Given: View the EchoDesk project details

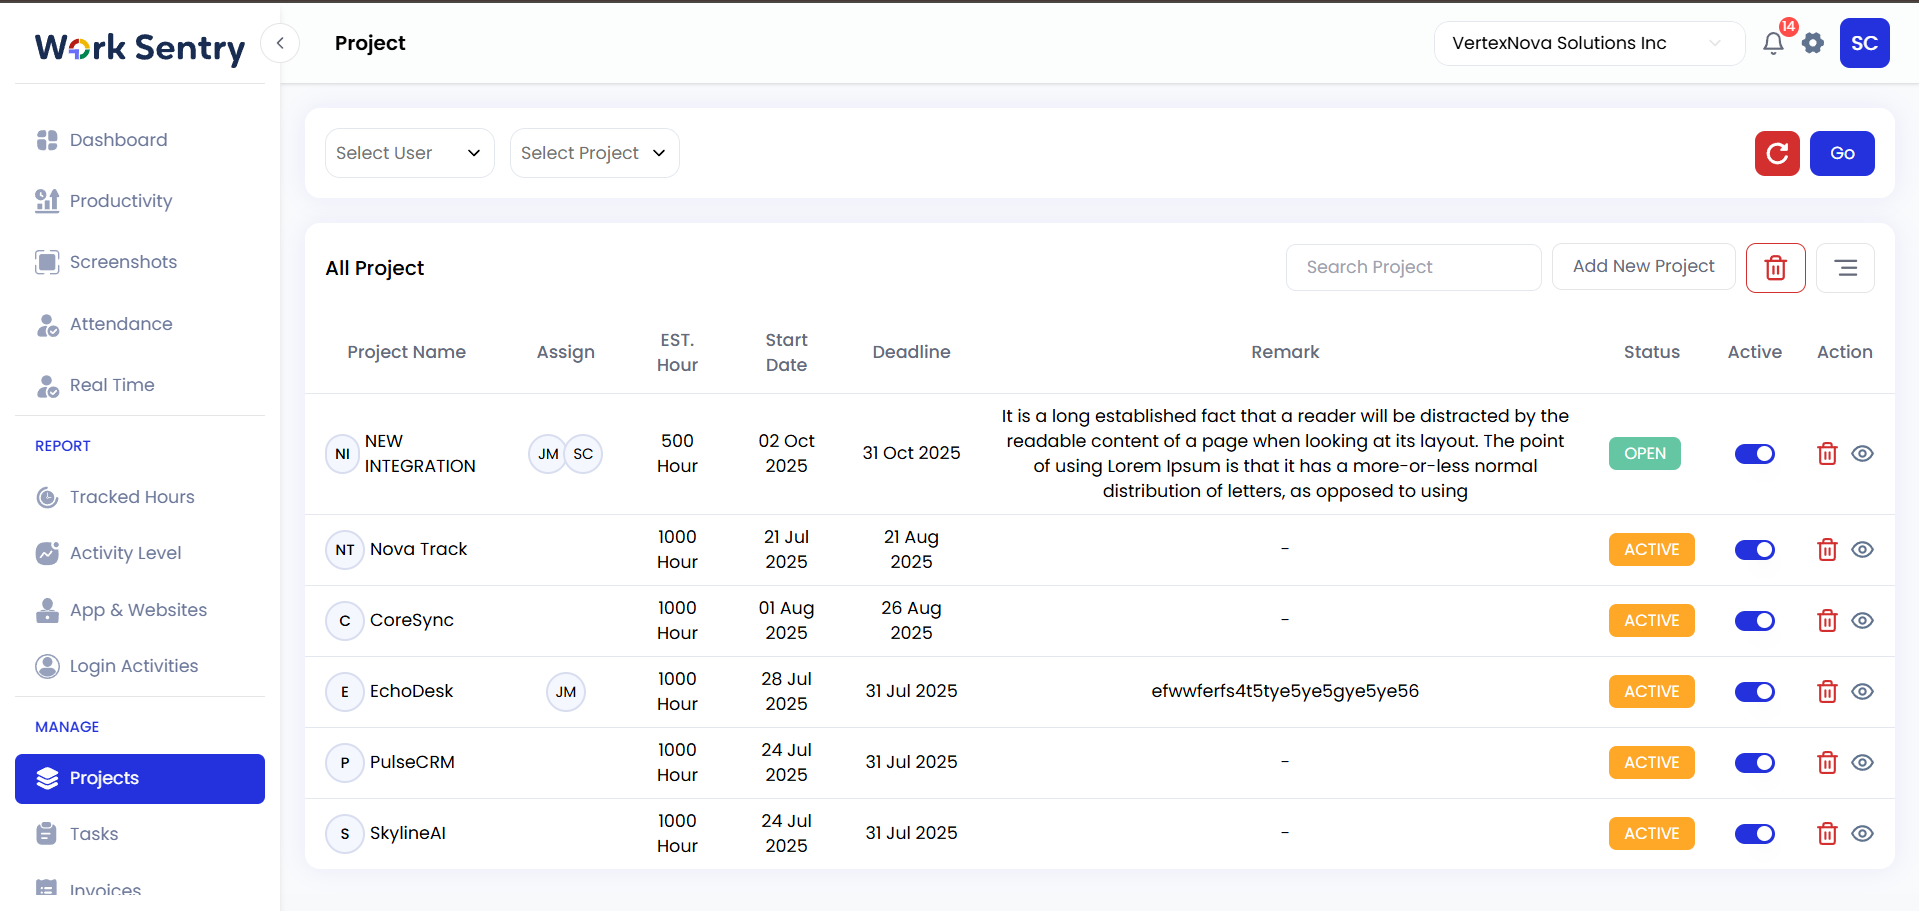Looking at the screenshot, I should click(1862, 692).
